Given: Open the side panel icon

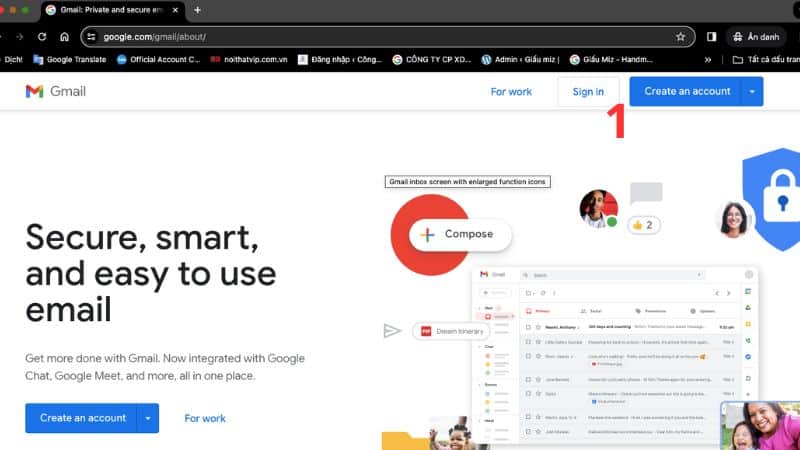Looking at the screenshot, I should point(711,37).
